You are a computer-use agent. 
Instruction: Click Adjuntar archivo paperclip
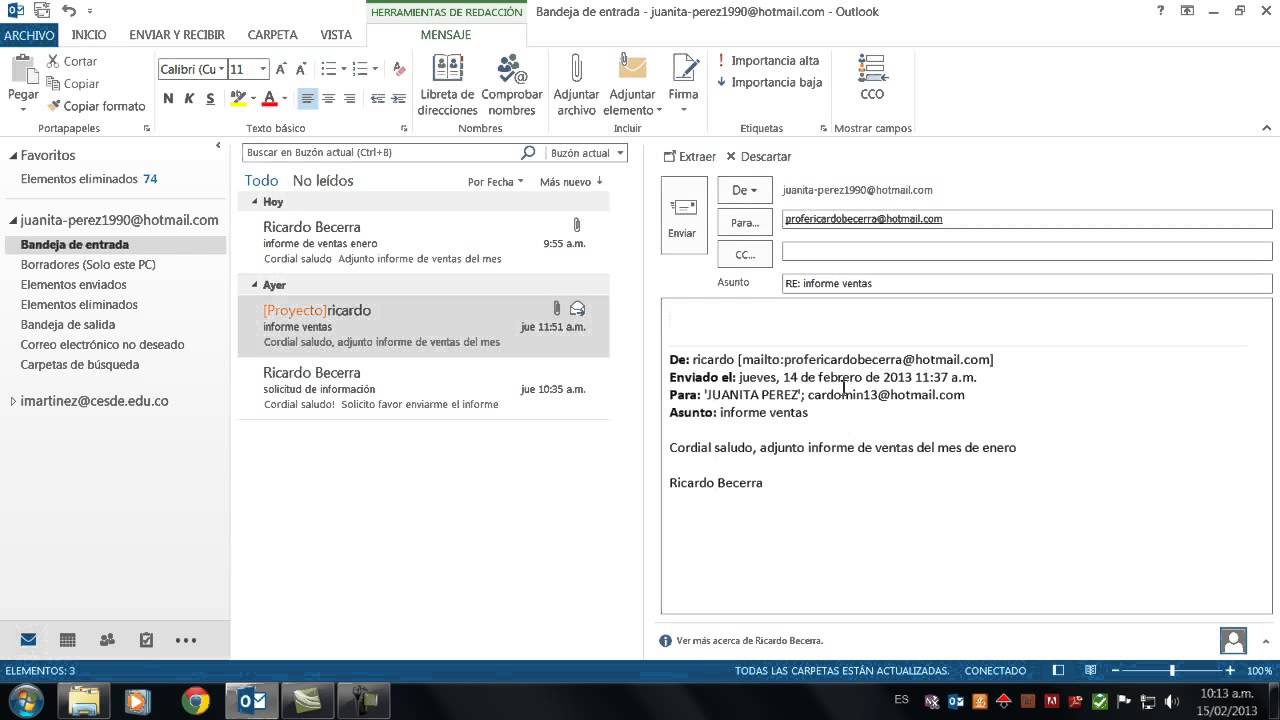[576, 84]
